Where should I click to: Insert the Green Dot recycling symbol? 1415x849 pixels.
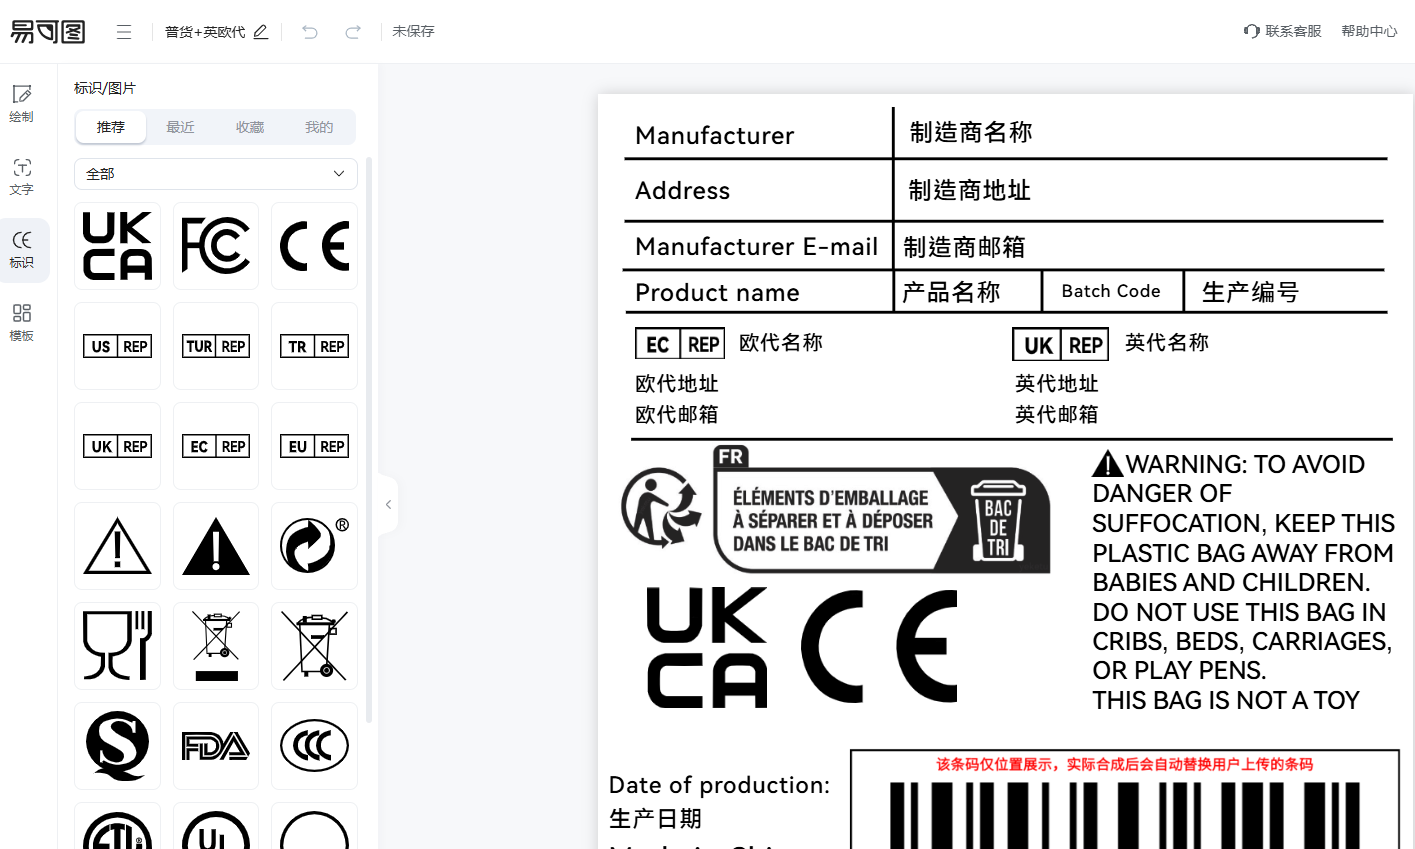click(314, 546)
